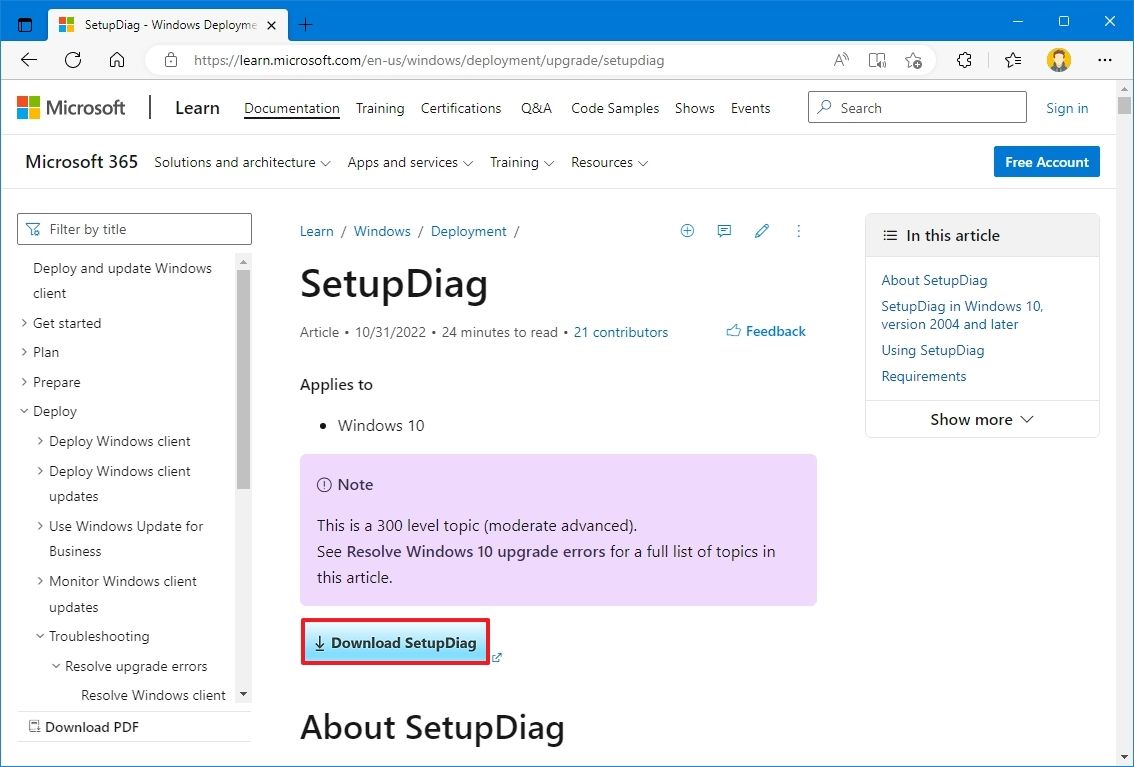1134x767 pixels.
Task: Open Immersive Reader from the address bar
Action: pyautogui.click(x=877, y=60)
